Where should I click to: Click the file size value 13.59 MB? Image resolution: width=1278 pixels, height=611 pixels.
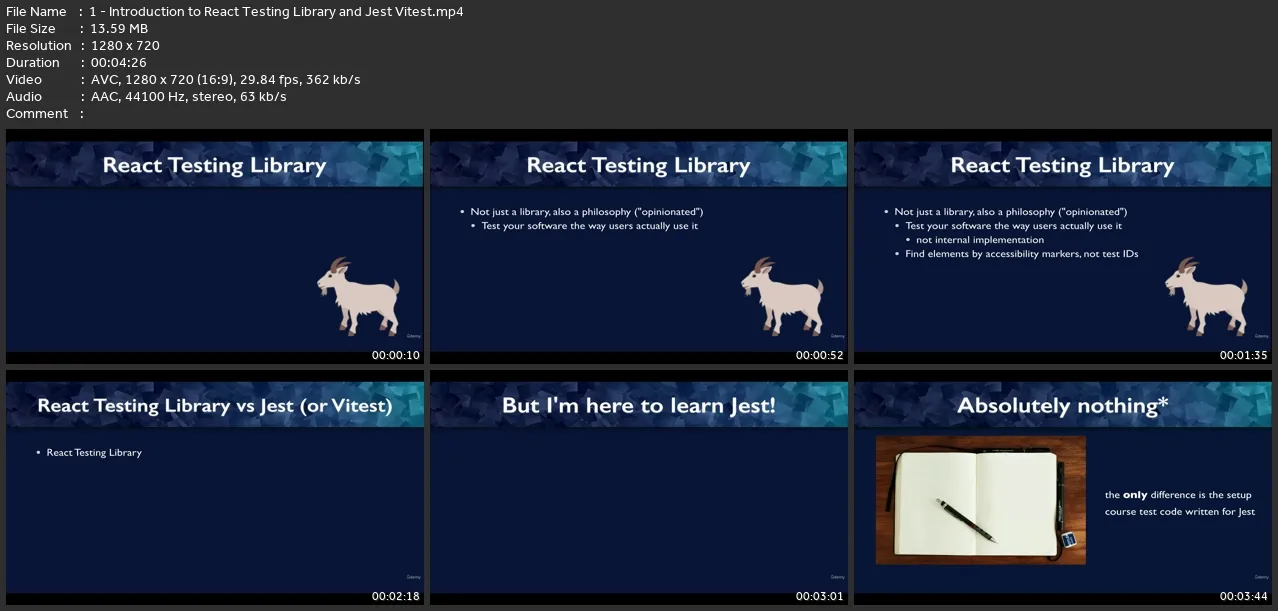point(118,29)
